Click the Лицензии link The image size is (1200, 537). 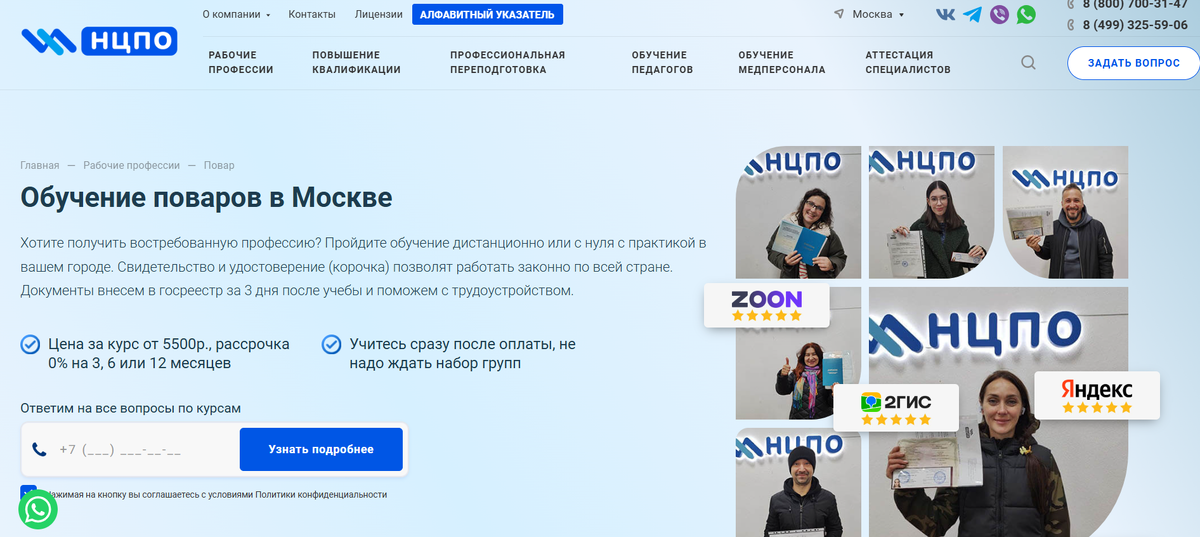379,15
